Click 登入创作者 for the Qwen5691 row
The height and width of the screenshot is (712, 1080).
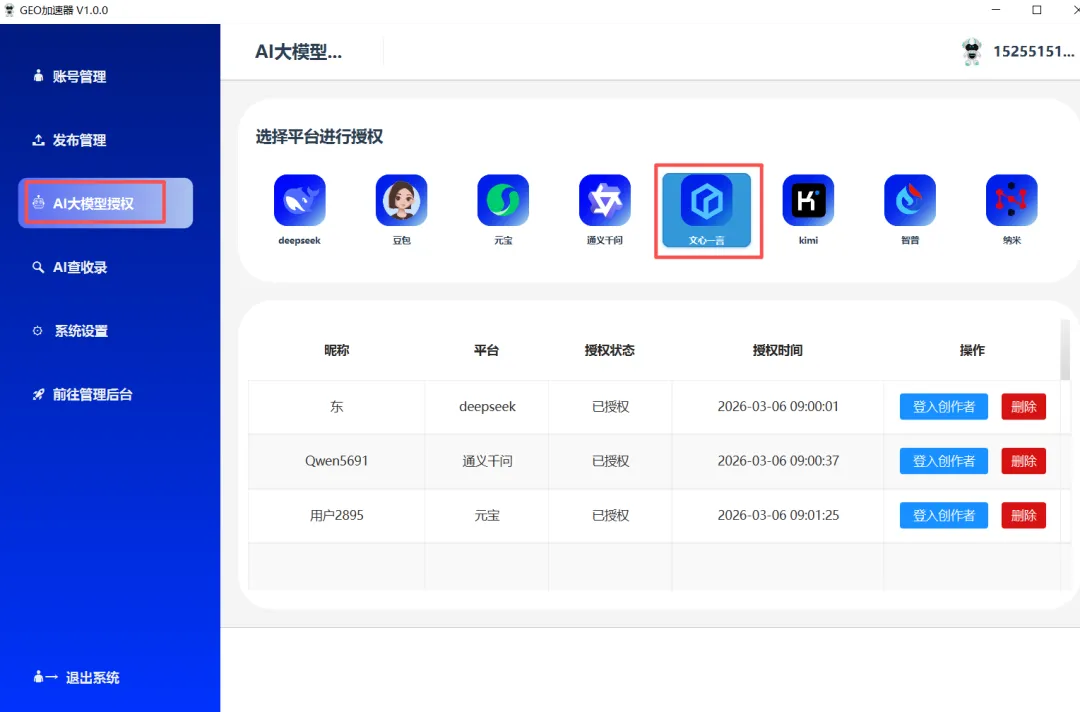coord(944,461)
